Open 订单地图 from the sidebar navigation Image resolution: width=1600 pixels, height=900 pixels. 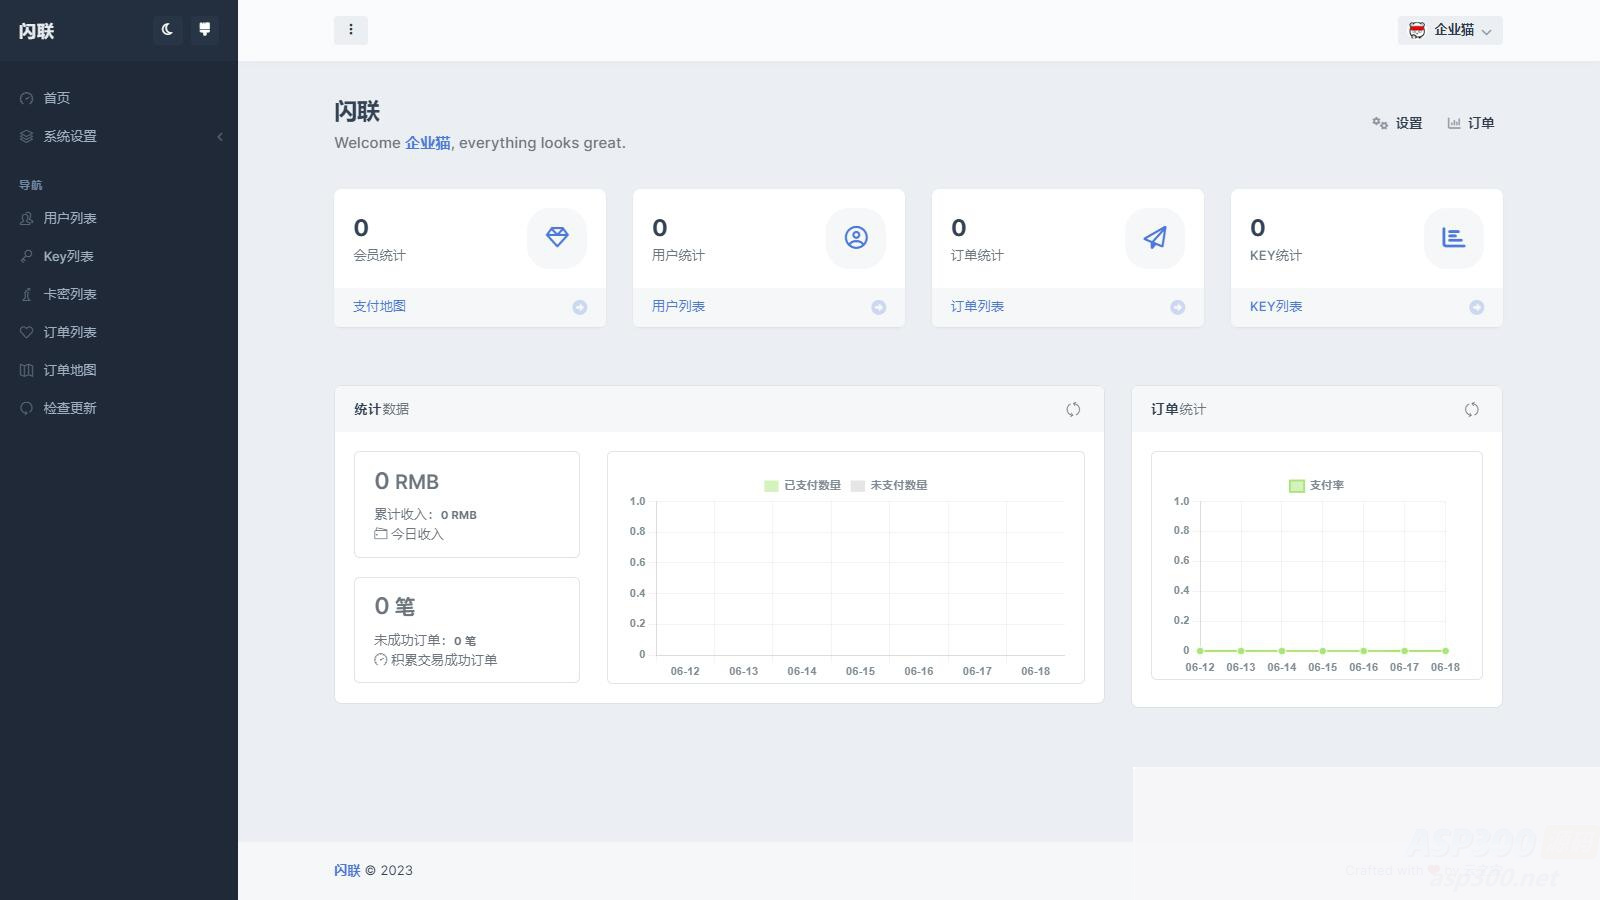click(68, 370)
